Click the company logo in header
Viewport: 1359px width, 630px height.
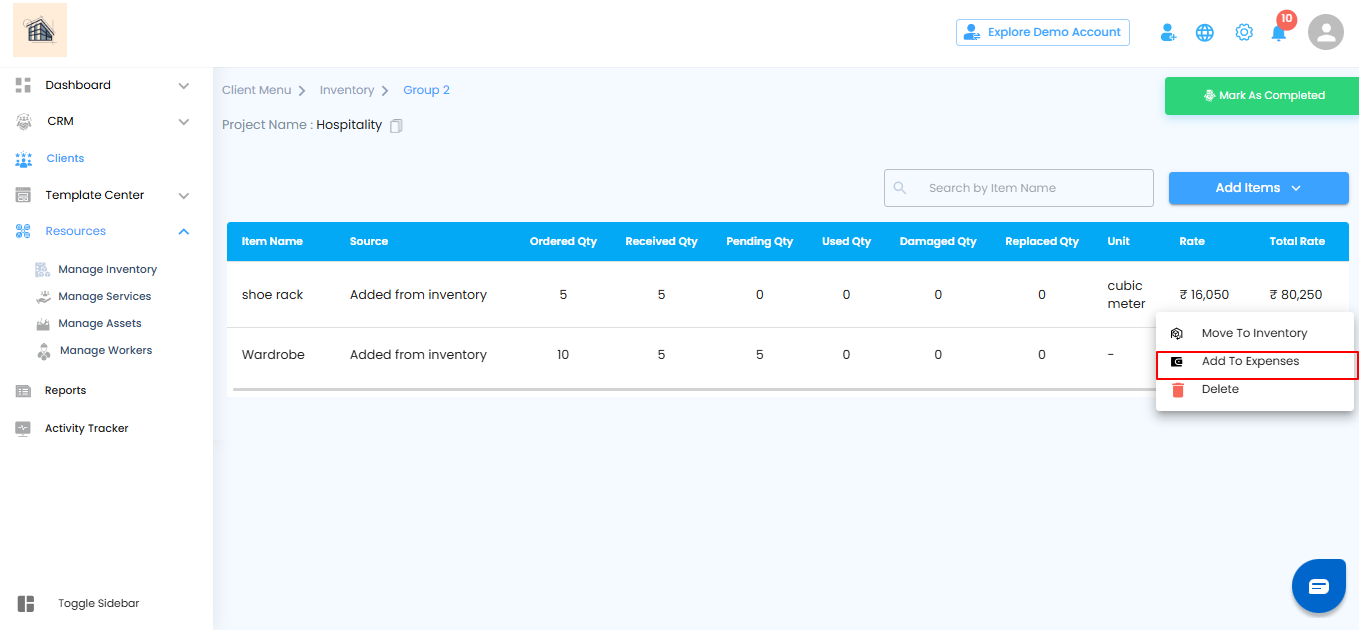click(x=40, y=30)
